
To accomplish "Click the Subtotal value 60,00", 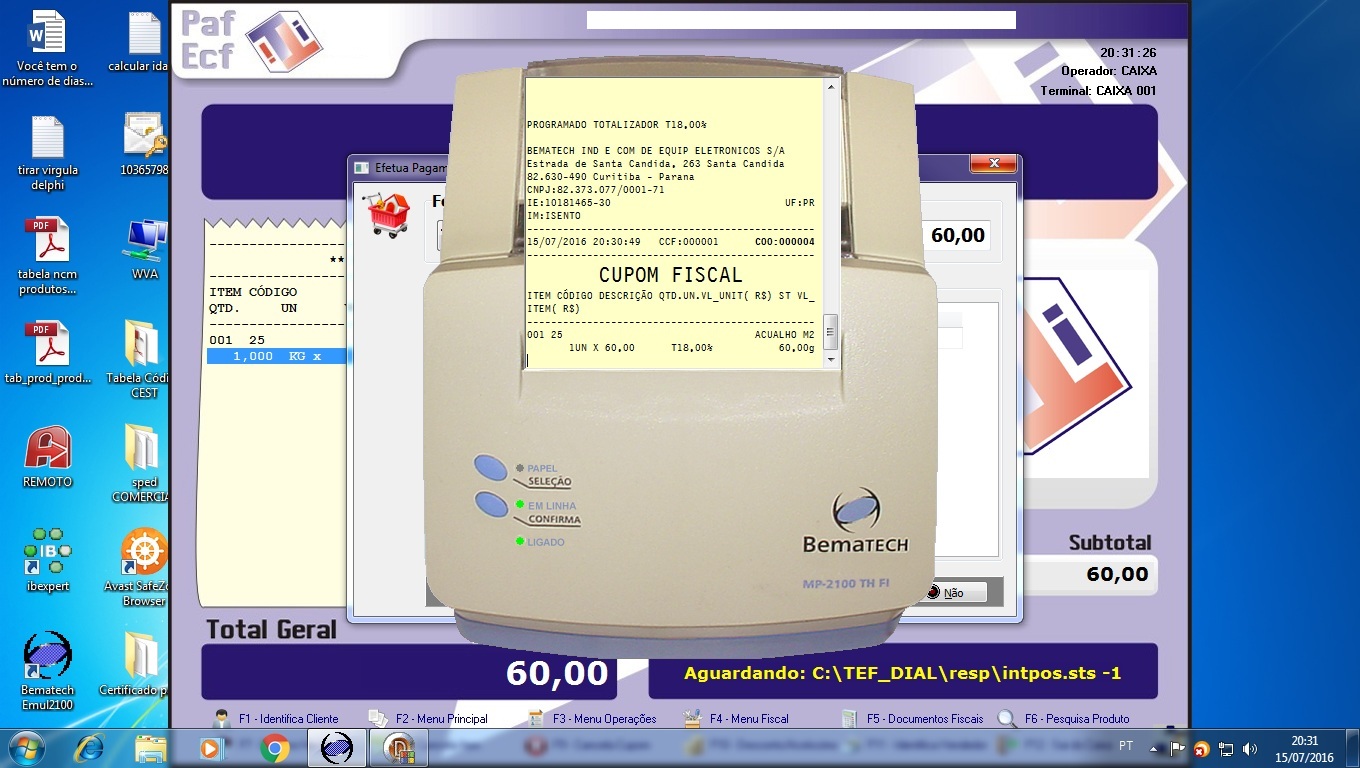I will click(1117, 574).
